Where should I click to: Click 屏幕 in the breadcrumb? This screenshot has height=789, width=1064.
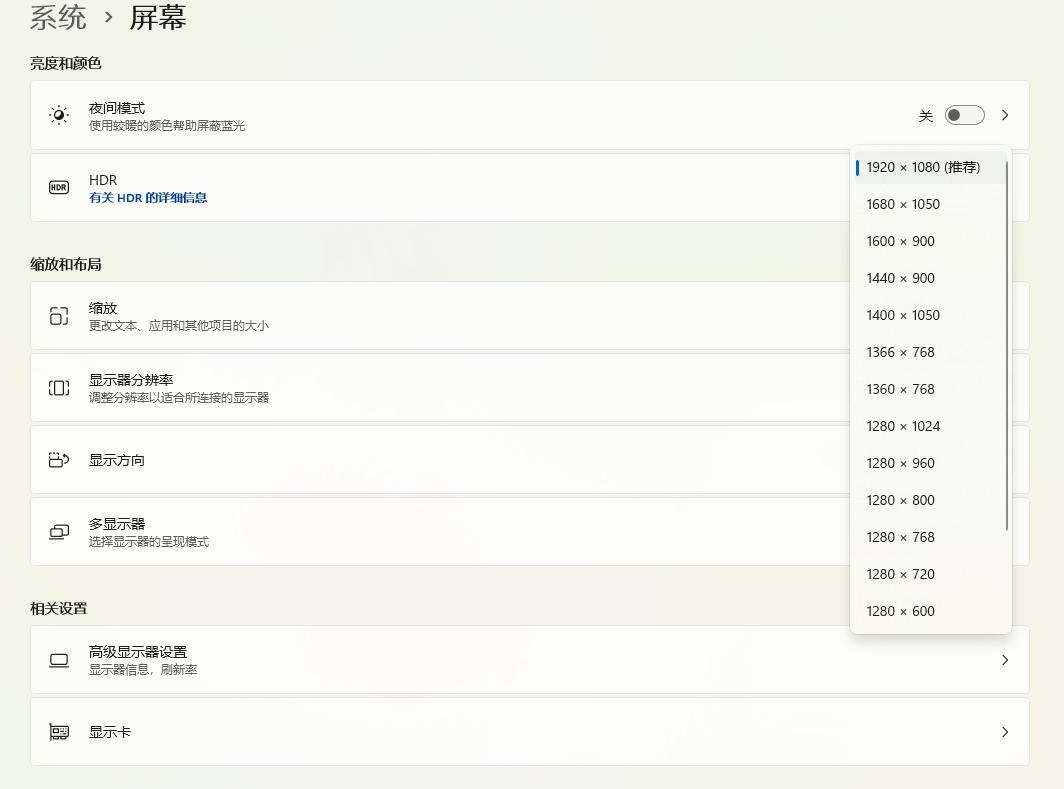[158, 18]
